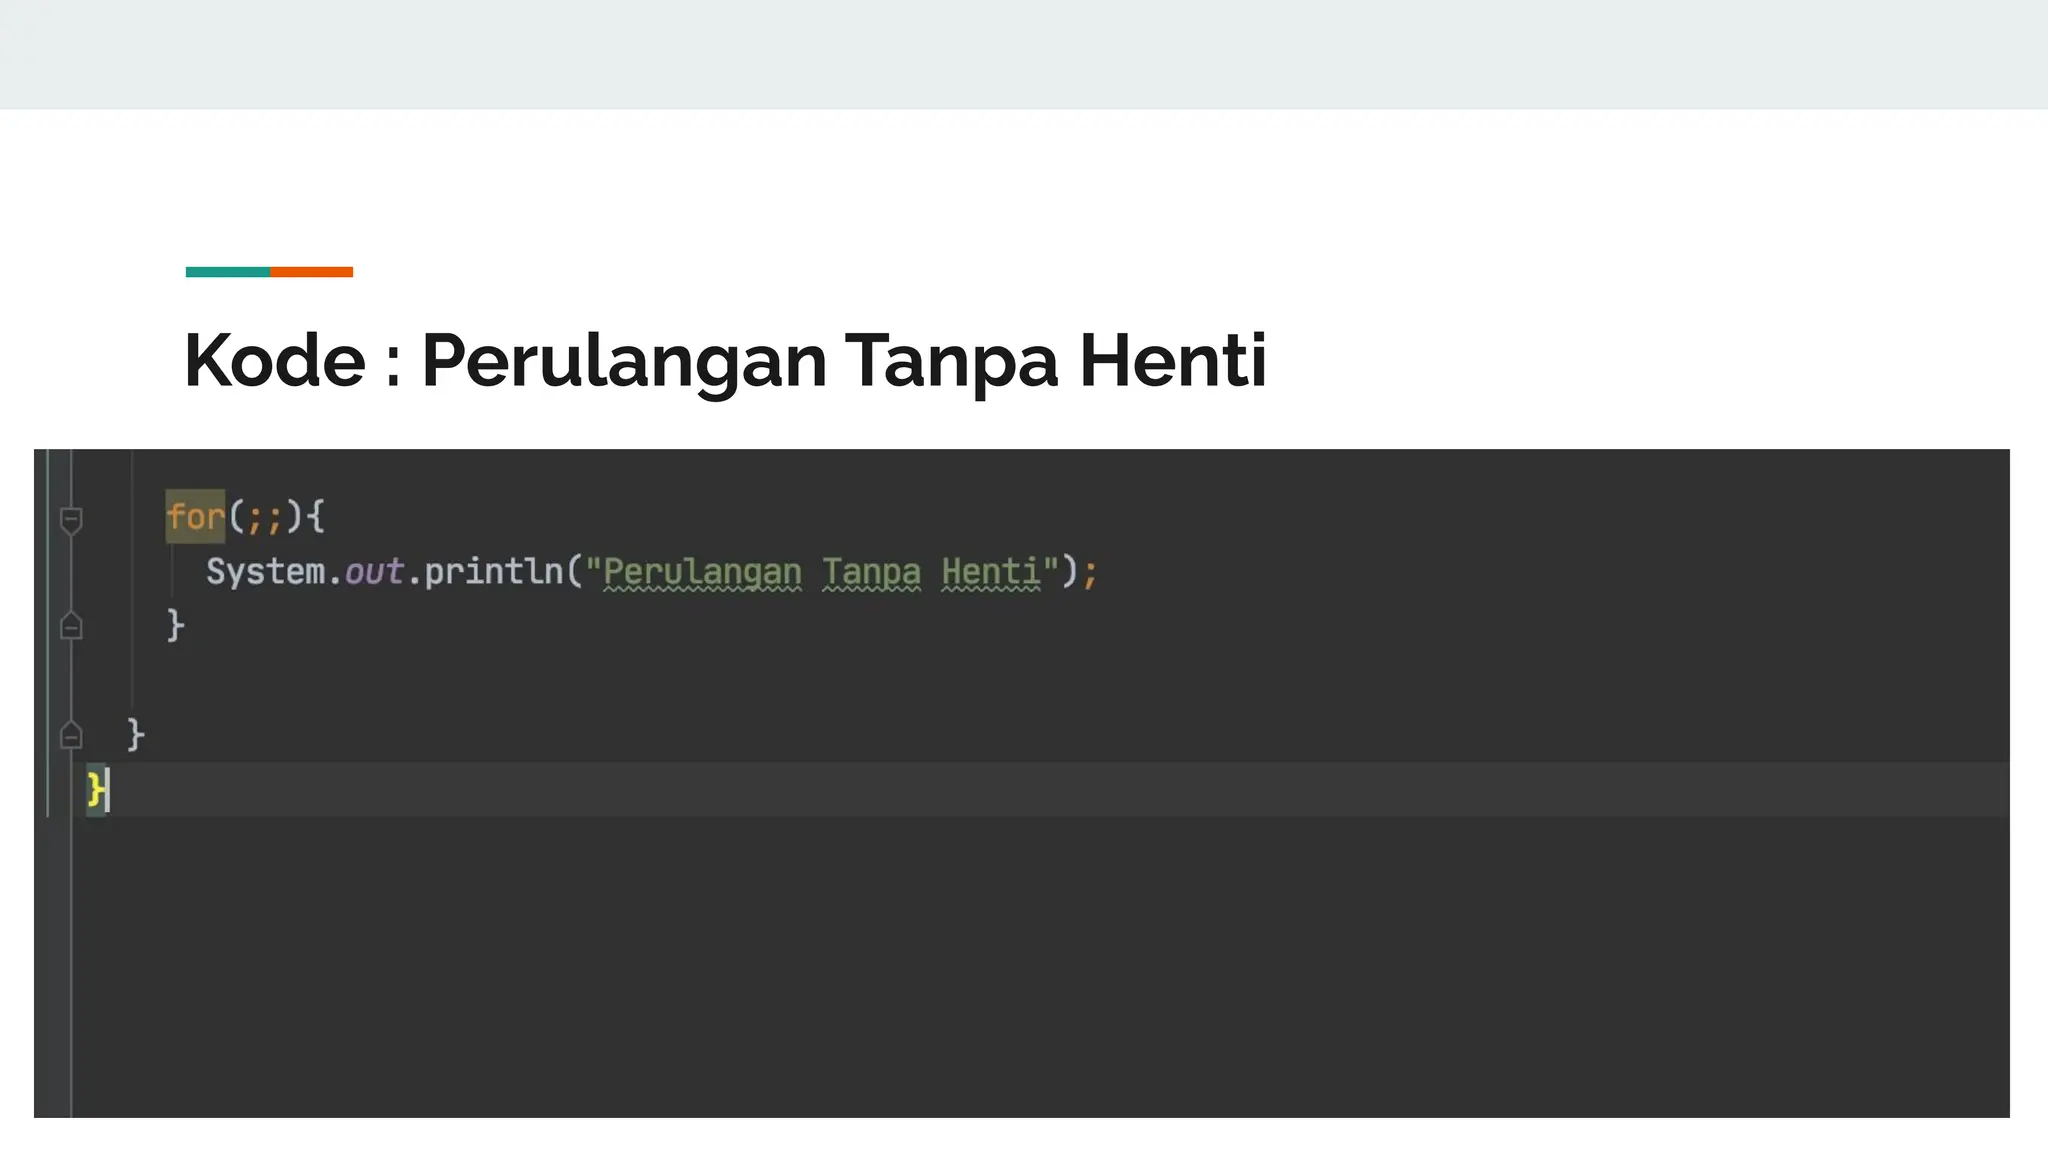The width and height of the screenshot is (2048, 1152).
Task: Click the word 'Perulangan' in the string
Action: coord(702,573)
